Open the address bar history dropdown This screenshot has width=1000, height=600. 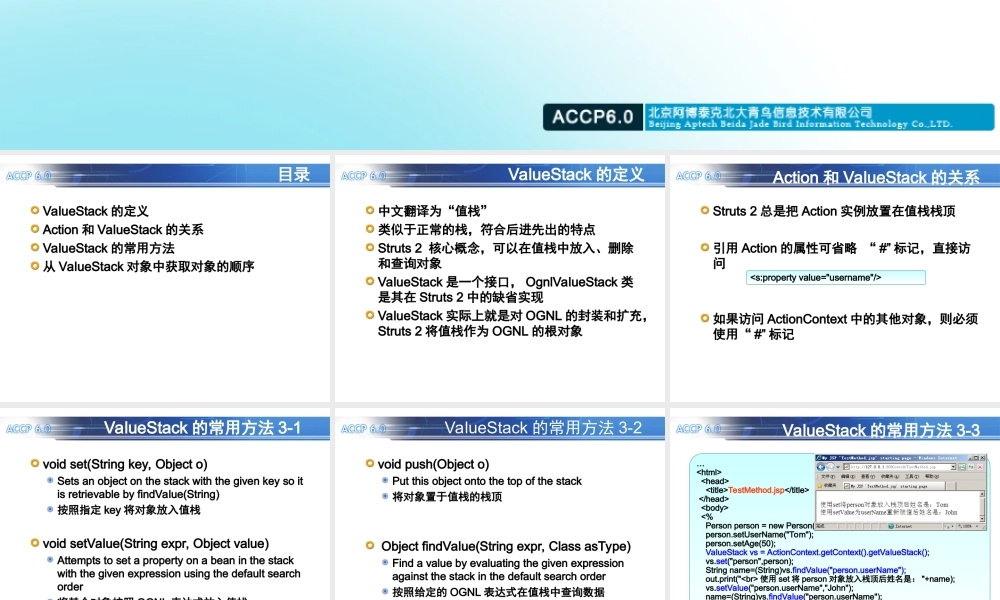(x=953, y=467)
